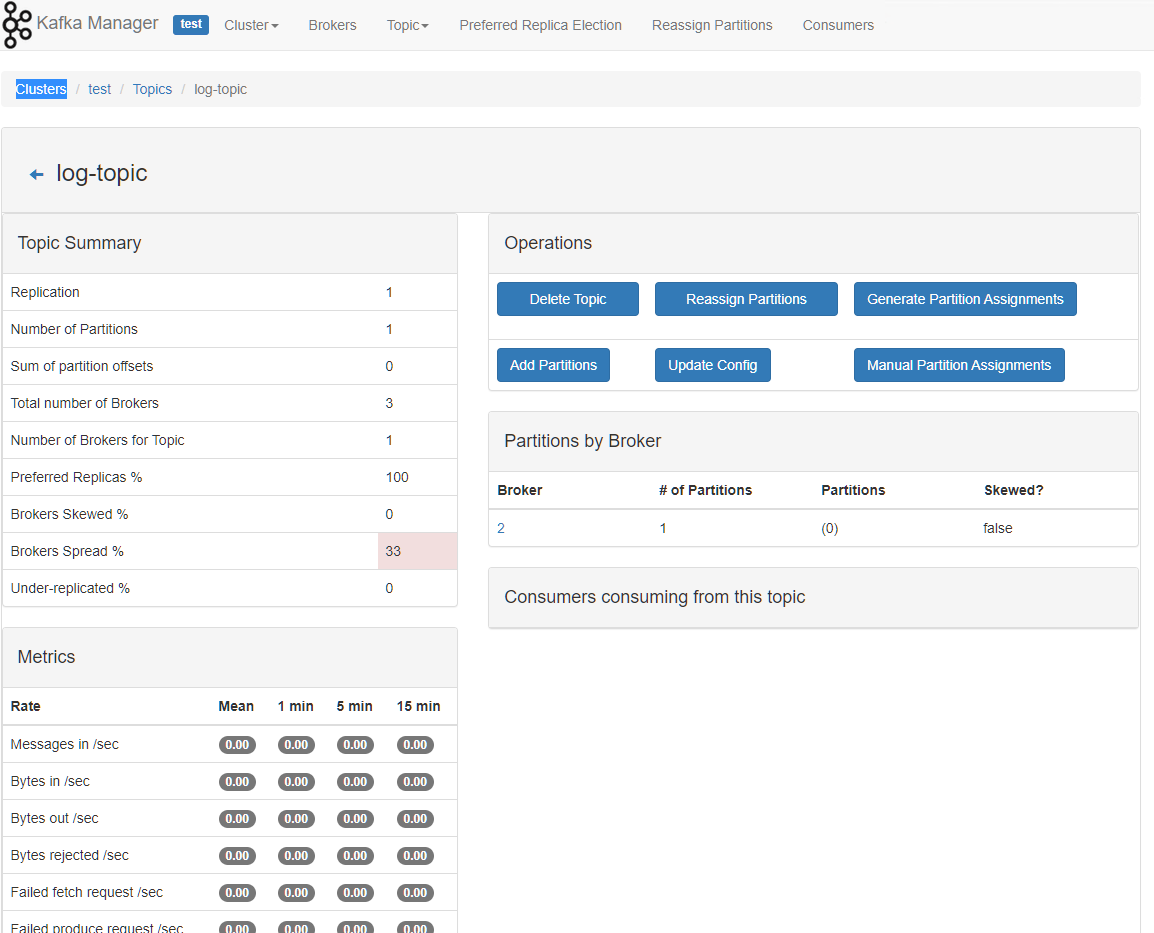1154x933 pixels.
Task: Navigate to Topics in the breadcrumb
Action: click(152, 89)
